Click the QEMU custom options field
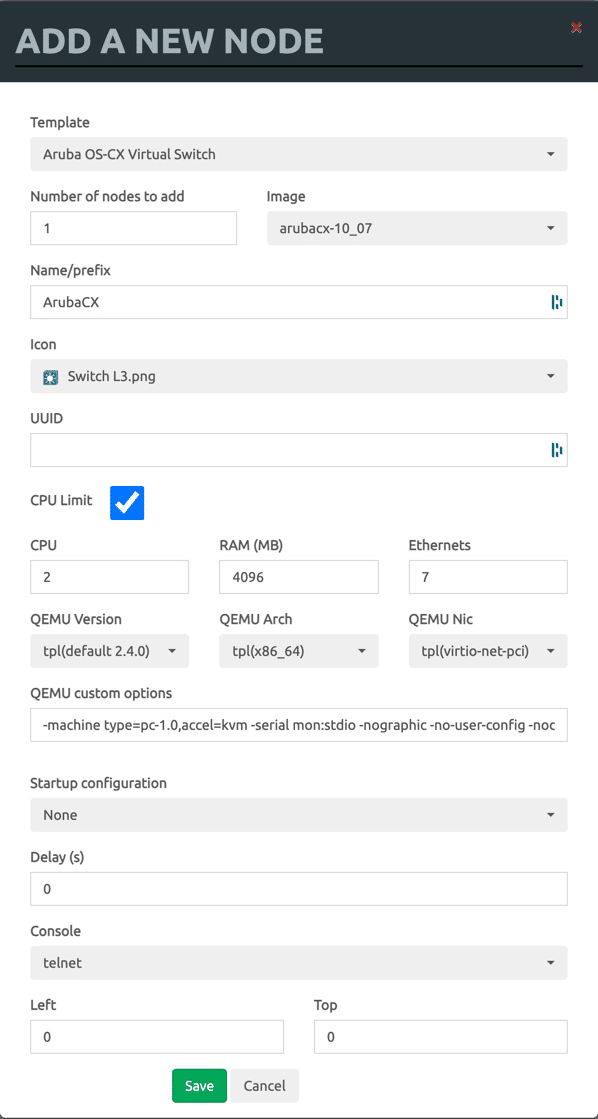This screenshot has width=598, height=1119. click(299, 725)
